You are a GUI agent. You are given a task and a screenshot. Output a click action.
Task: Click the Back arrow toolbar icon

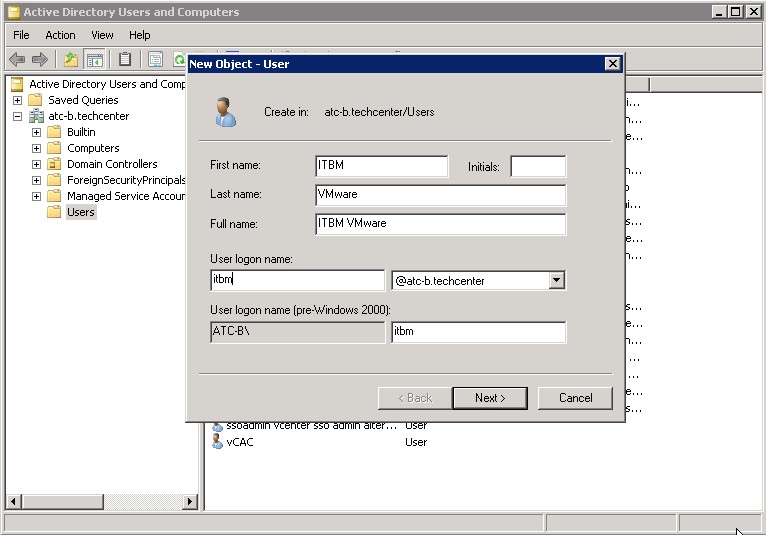[x=17, y=60]
